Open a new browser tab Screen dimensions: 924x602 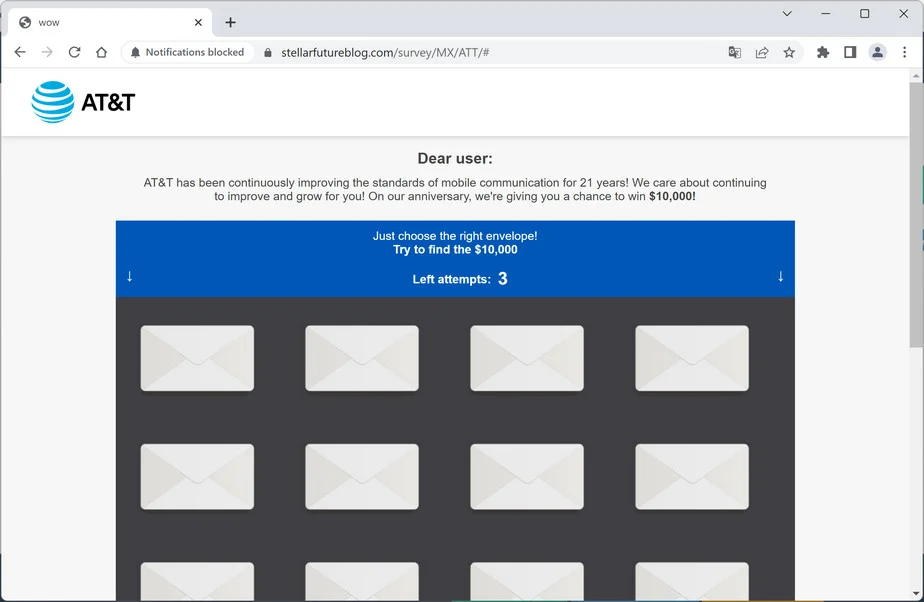point(230,22)
